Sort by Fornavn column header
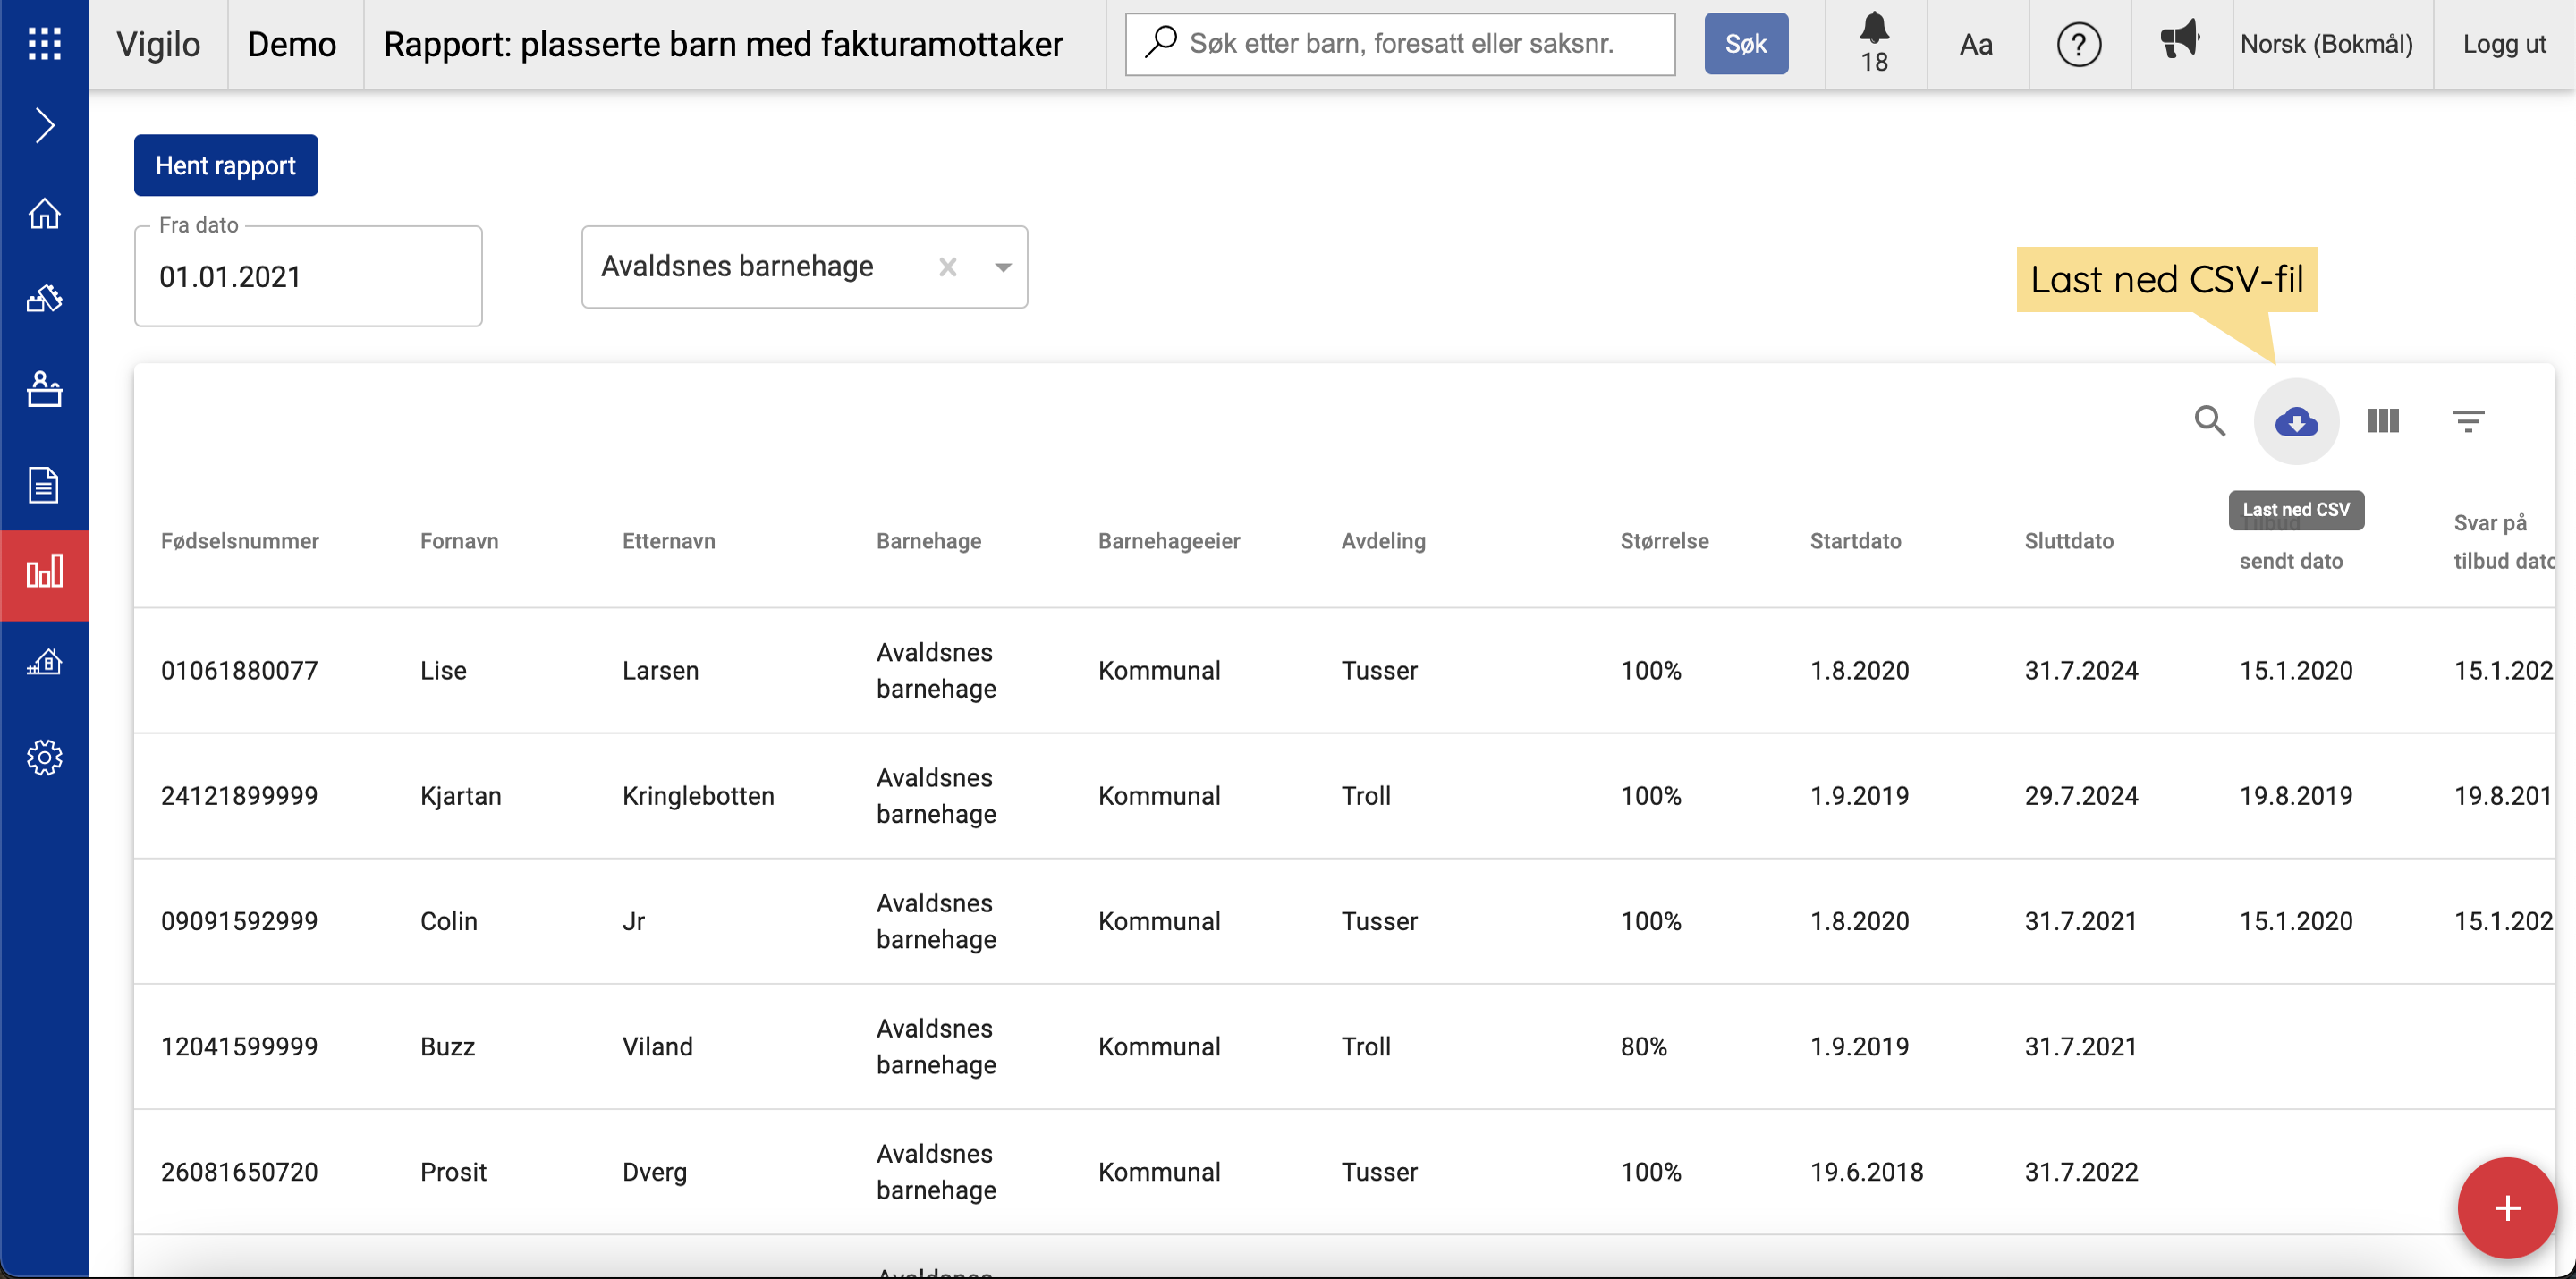 459,541
